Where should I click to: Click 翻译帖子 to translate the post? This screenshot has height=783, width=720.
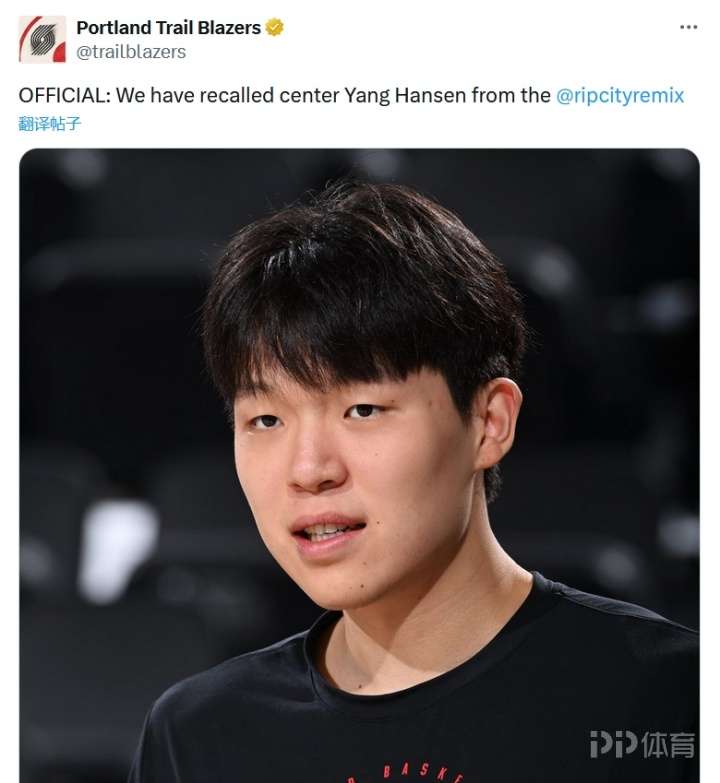[49, 123]
